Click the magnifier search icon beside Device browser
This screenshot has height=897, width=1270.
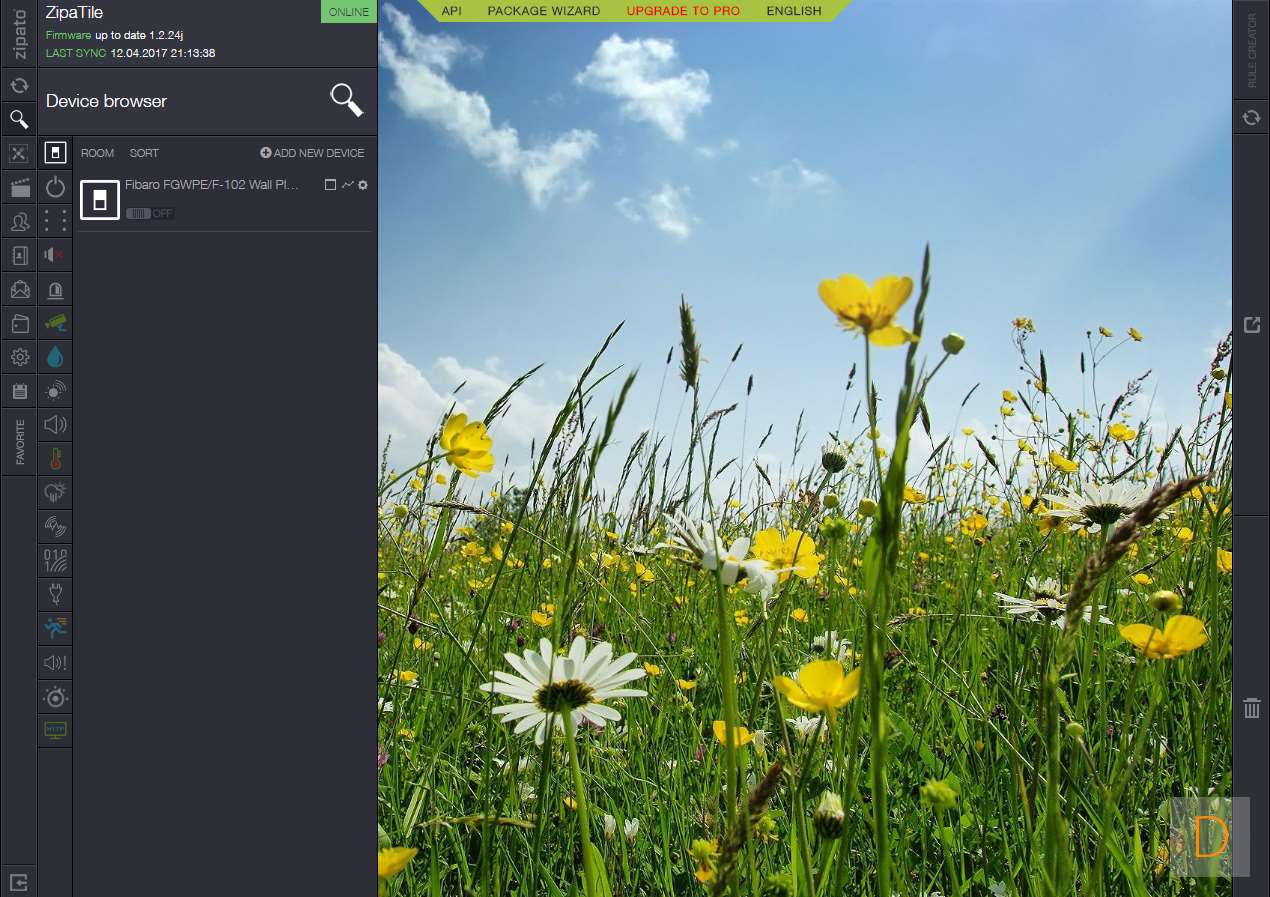pyautogui.click(x=346, y=100)
